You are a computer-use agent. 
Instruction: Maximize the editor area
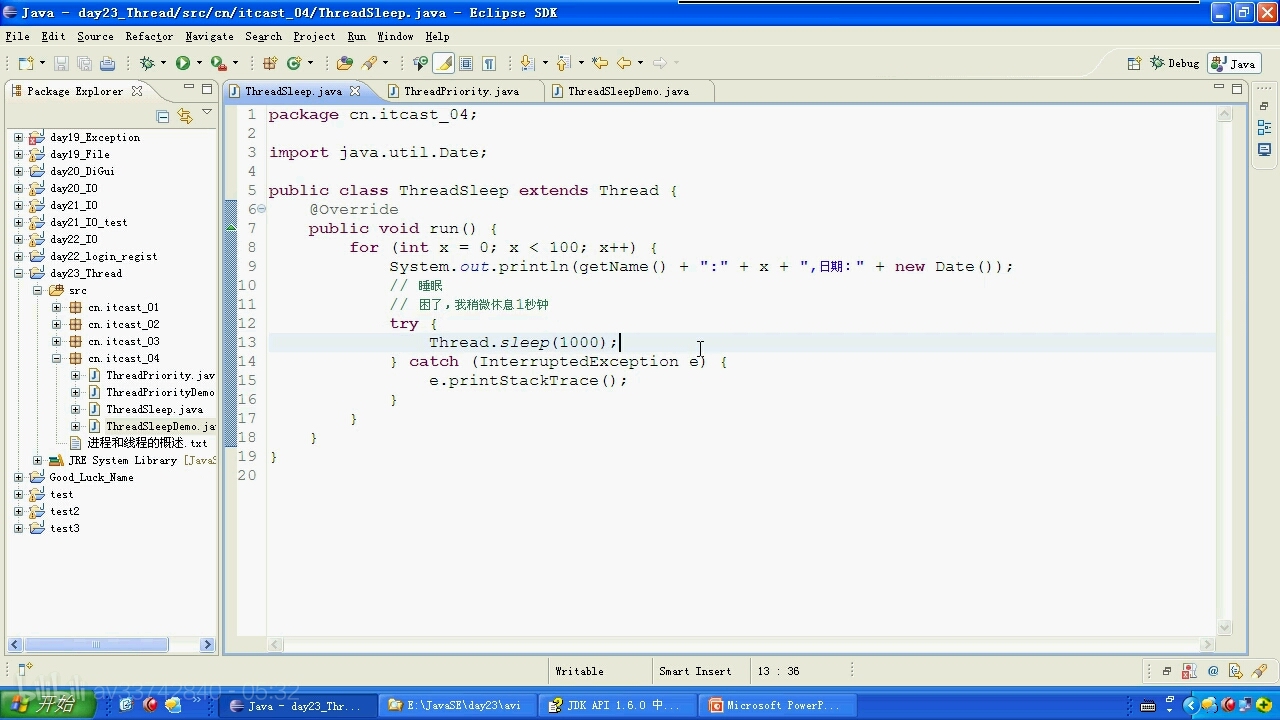tap(1237, 89)
